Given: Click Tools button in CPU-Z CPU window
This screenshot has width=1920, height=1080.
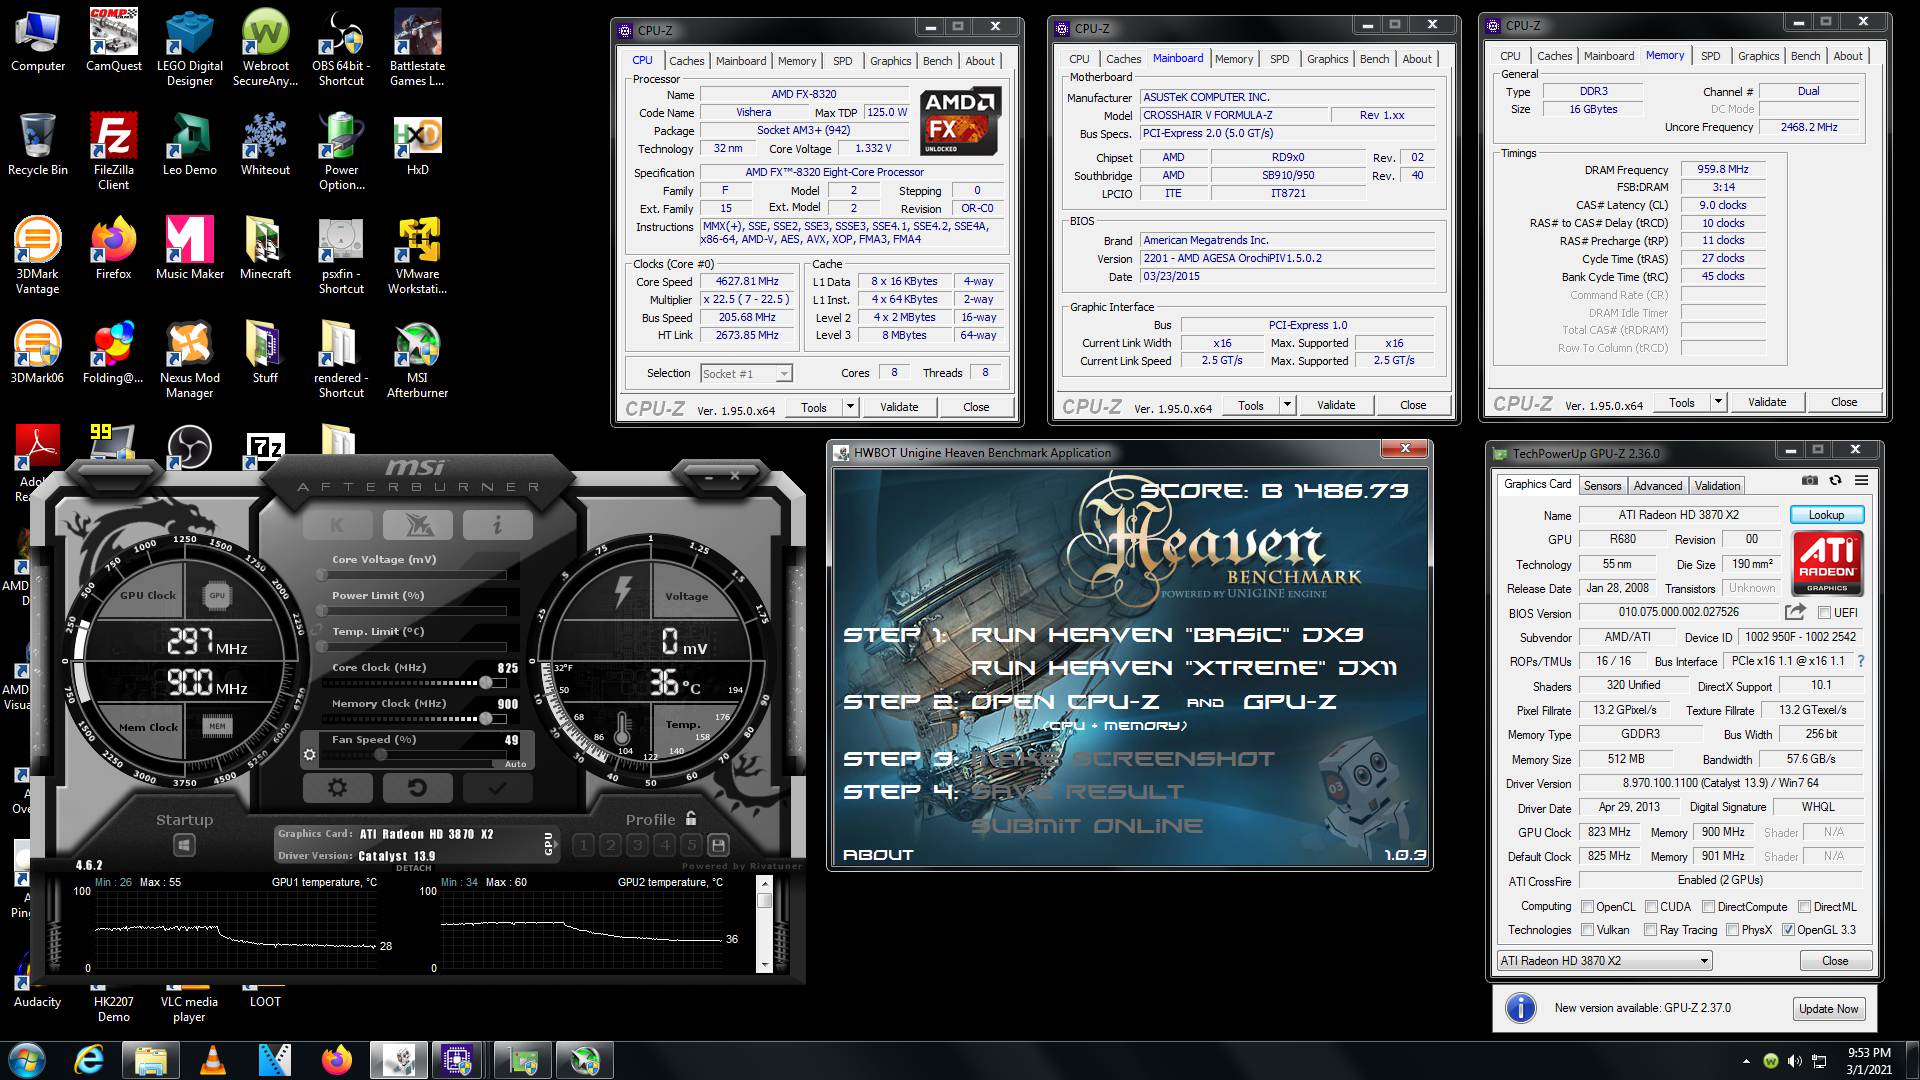Looking at the screenshot, I should (814, 407).
